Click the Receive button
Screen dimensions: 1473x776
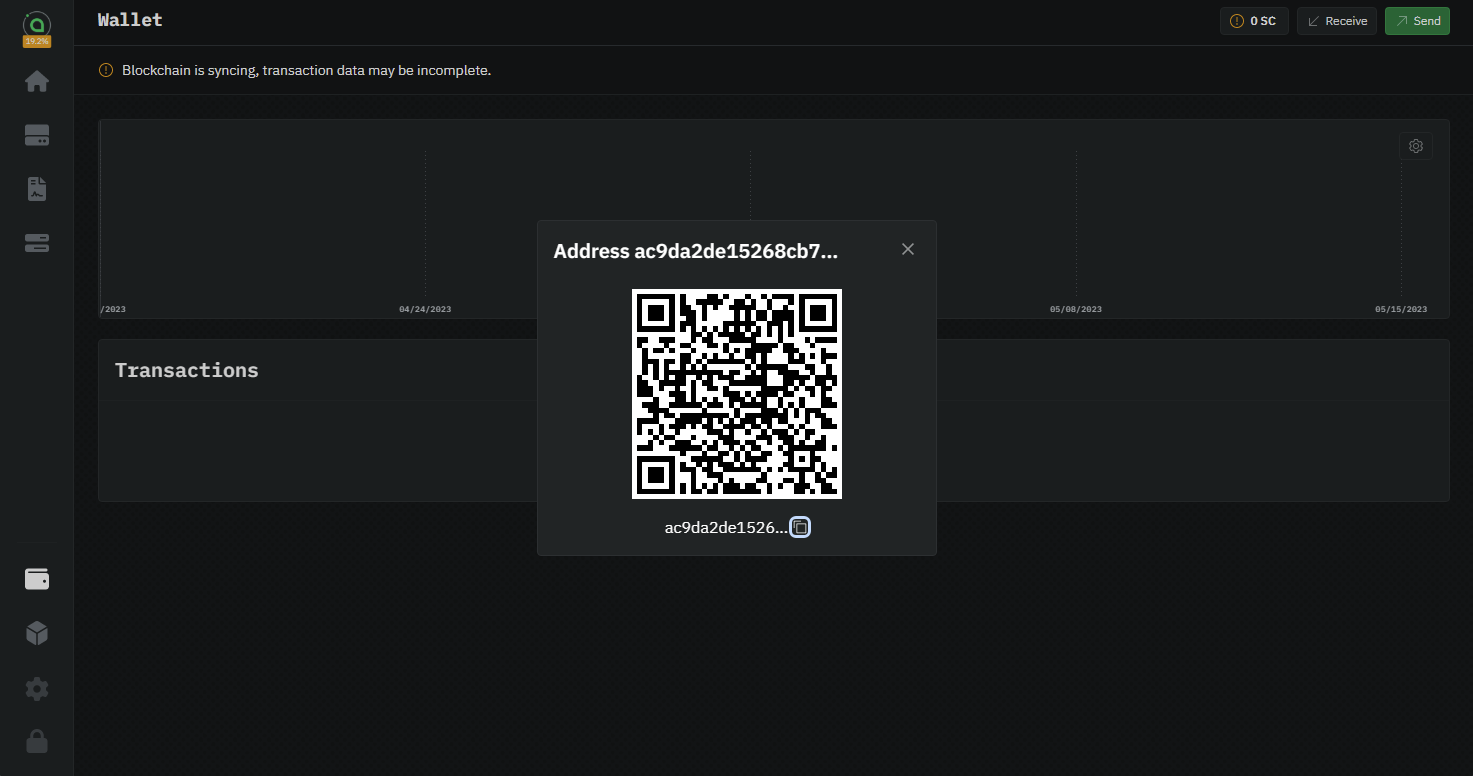coord(1337,21)
